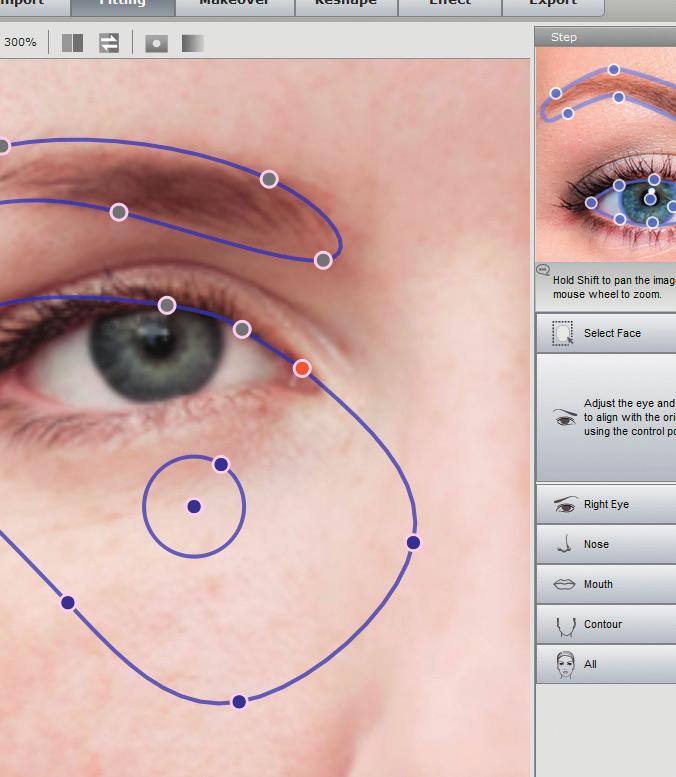The image size is (676, 777).
Task: Click the dot-in-square toolbar icon
Action: click(157, 44)
